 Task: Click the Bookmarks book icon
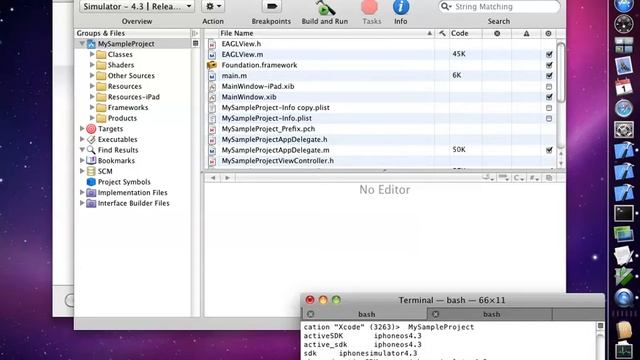pyautogui.click(x=91, y=160)
